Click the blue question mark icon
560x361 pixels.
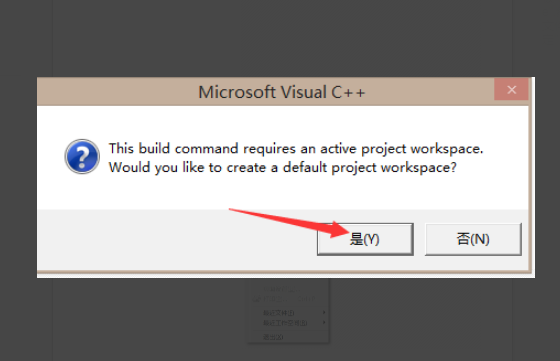tap(82, 156)
